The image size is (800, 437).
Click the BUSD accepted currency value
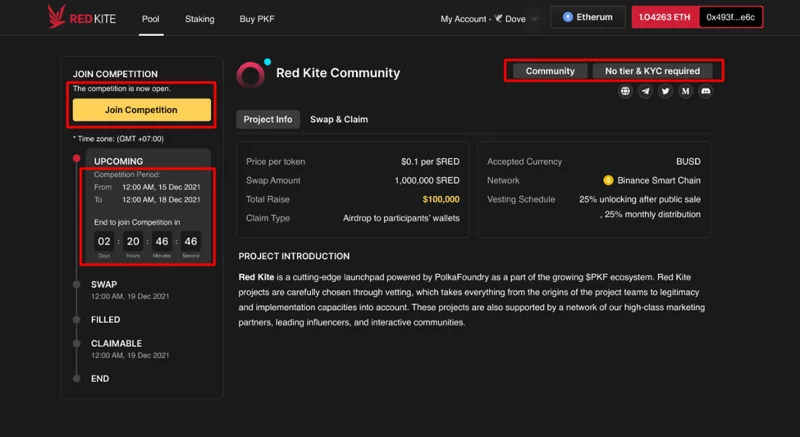(x=688, y=162)
